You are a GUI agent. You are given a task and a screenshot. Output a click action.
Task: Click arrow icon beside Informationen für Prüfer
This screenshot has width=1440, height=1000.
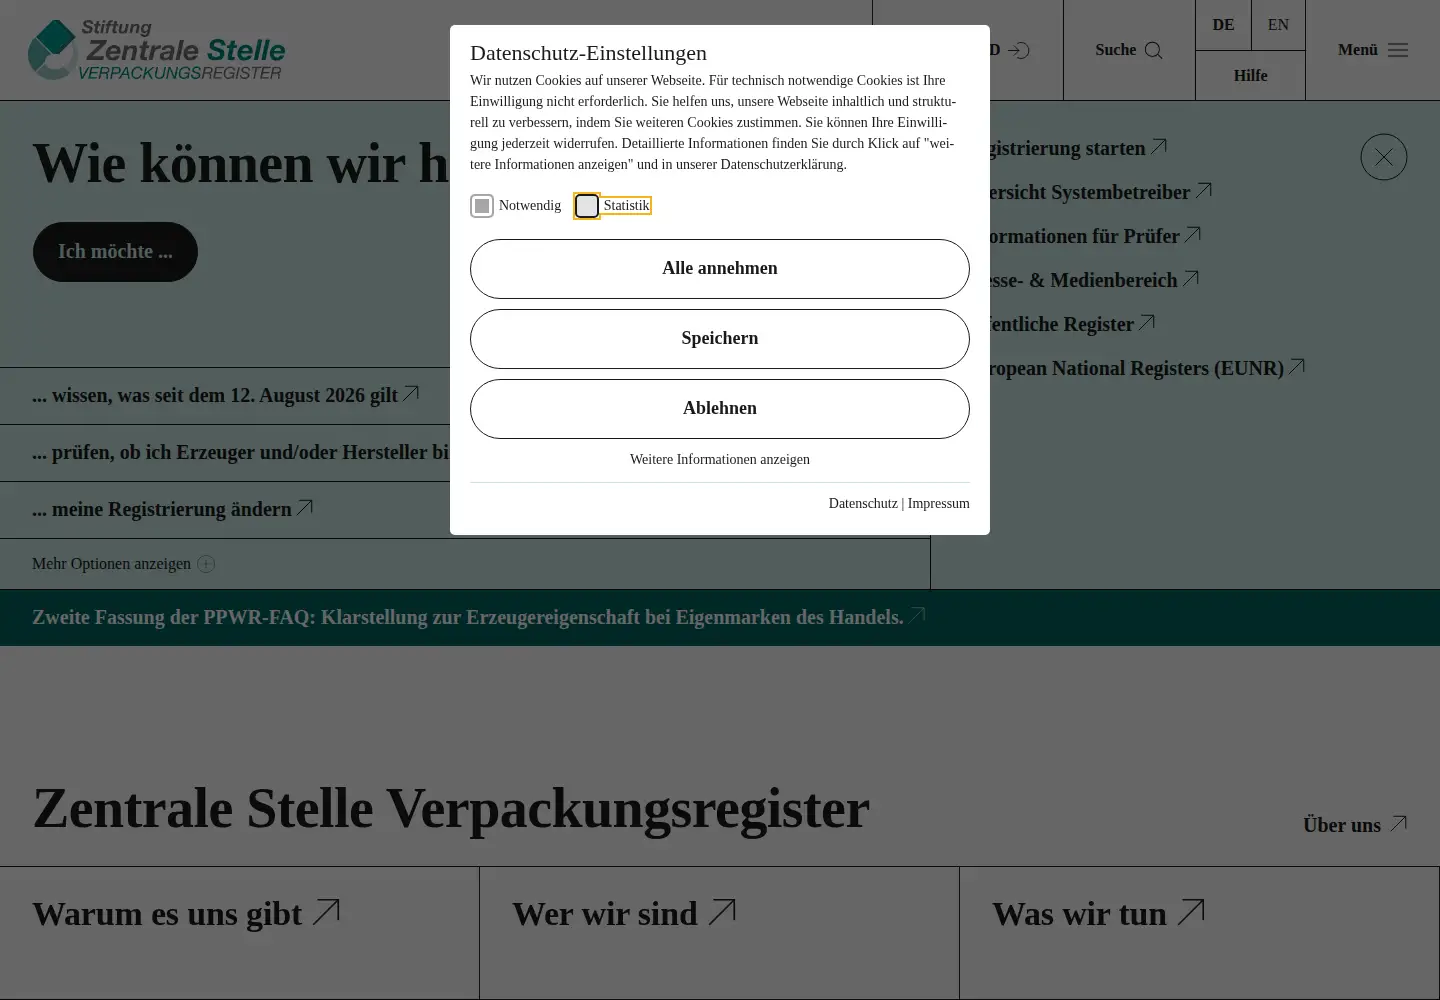(x=1193, y=234)
